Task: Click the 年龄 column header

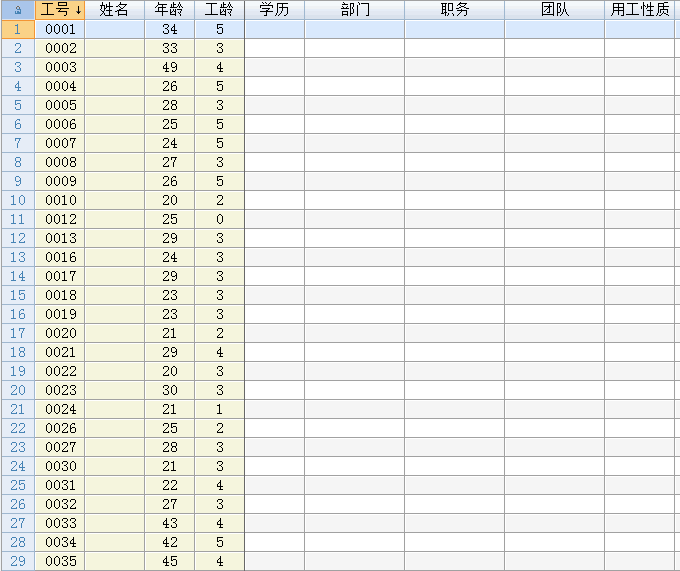Action: point(170,10)
